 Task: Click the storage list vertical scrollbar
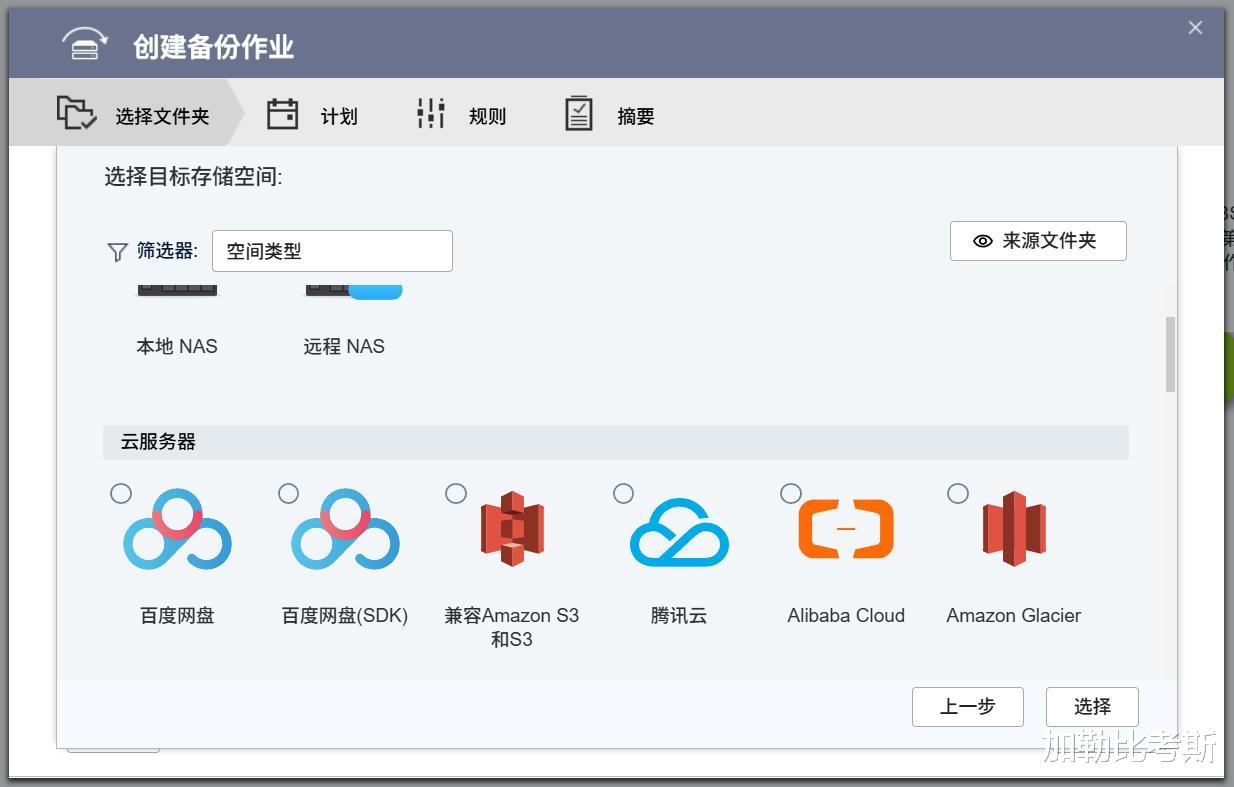(x=1170, y=354)
